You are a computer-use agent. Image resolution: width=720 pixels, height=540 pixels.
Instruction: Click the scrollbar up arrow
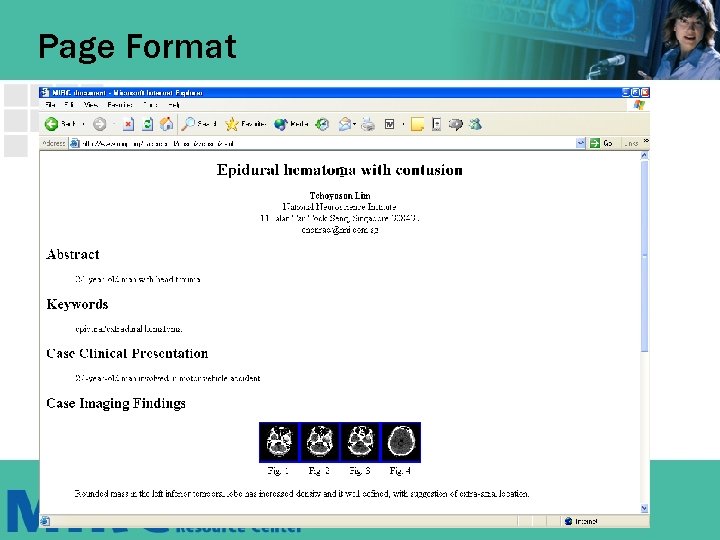pos(644,156)
